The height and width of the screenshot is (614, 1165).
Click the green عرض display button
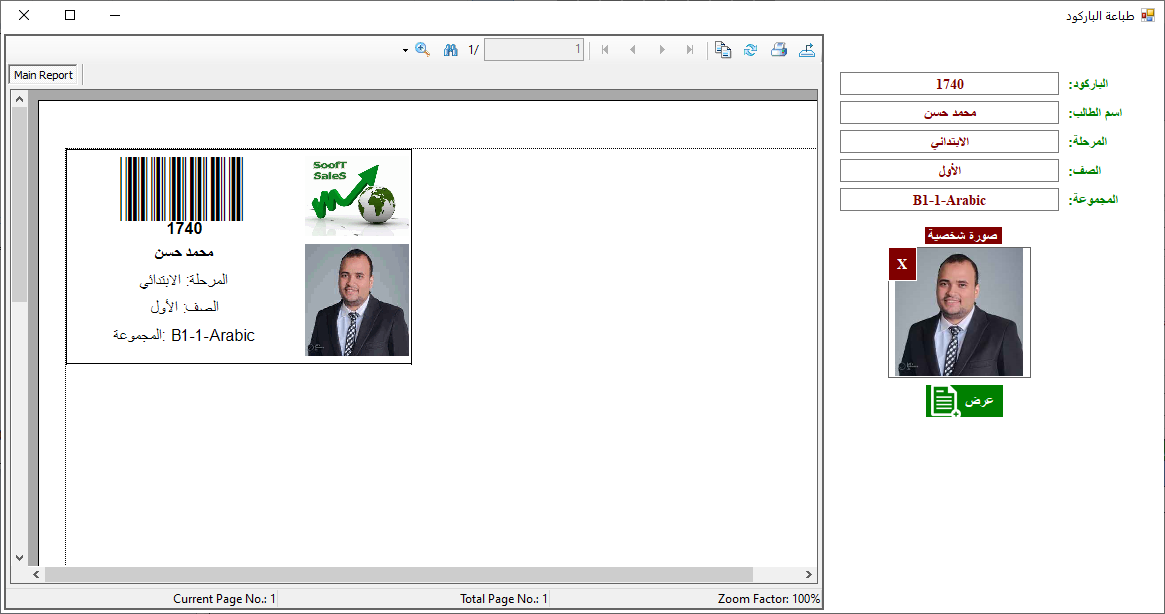pos(964,401)
